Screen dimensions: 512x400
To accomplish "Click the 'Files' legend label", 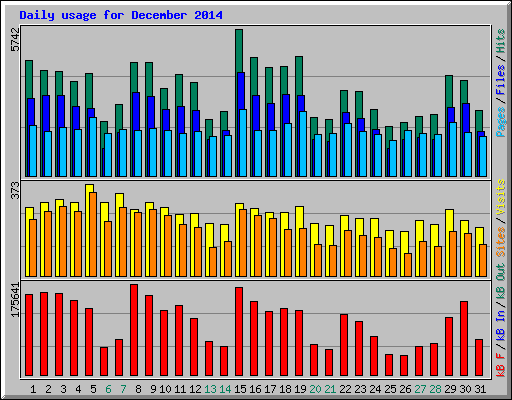I will (501, 80).
